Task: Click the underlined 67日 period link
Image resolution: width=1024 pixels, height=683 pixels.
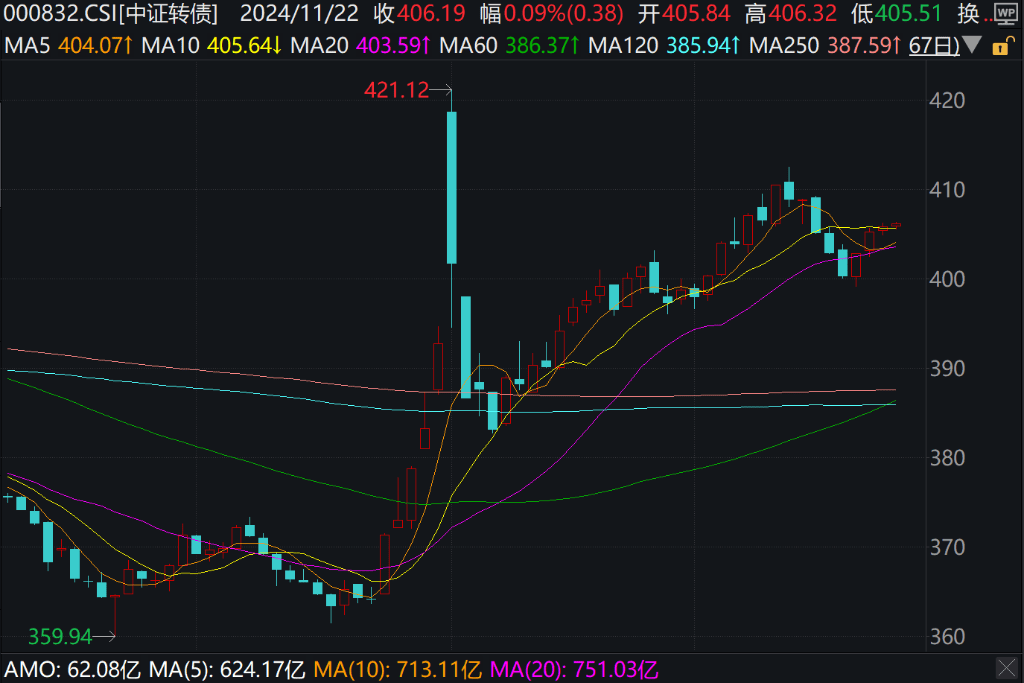Action: pyautogui.click(x=933, y=46)
